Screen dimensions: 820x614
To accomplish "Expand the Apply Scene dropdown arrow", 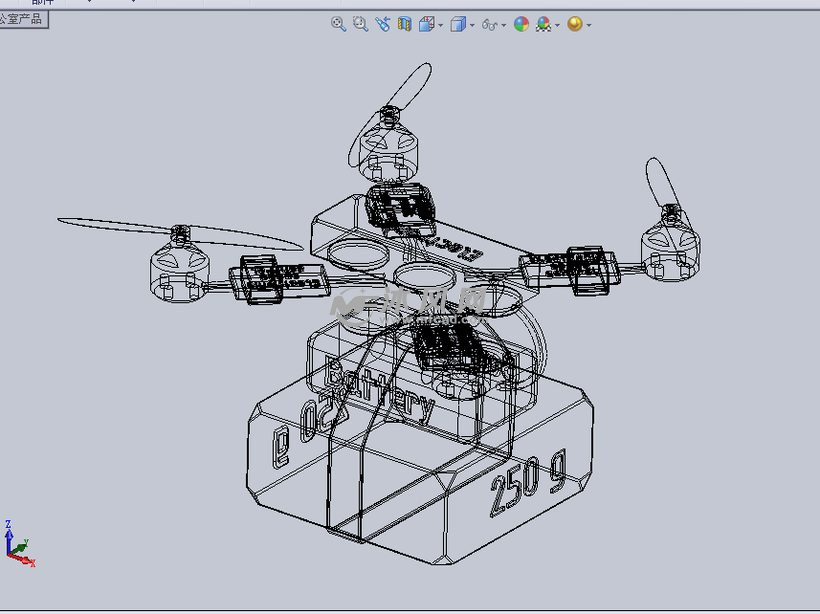I will (x=557, y=25).
